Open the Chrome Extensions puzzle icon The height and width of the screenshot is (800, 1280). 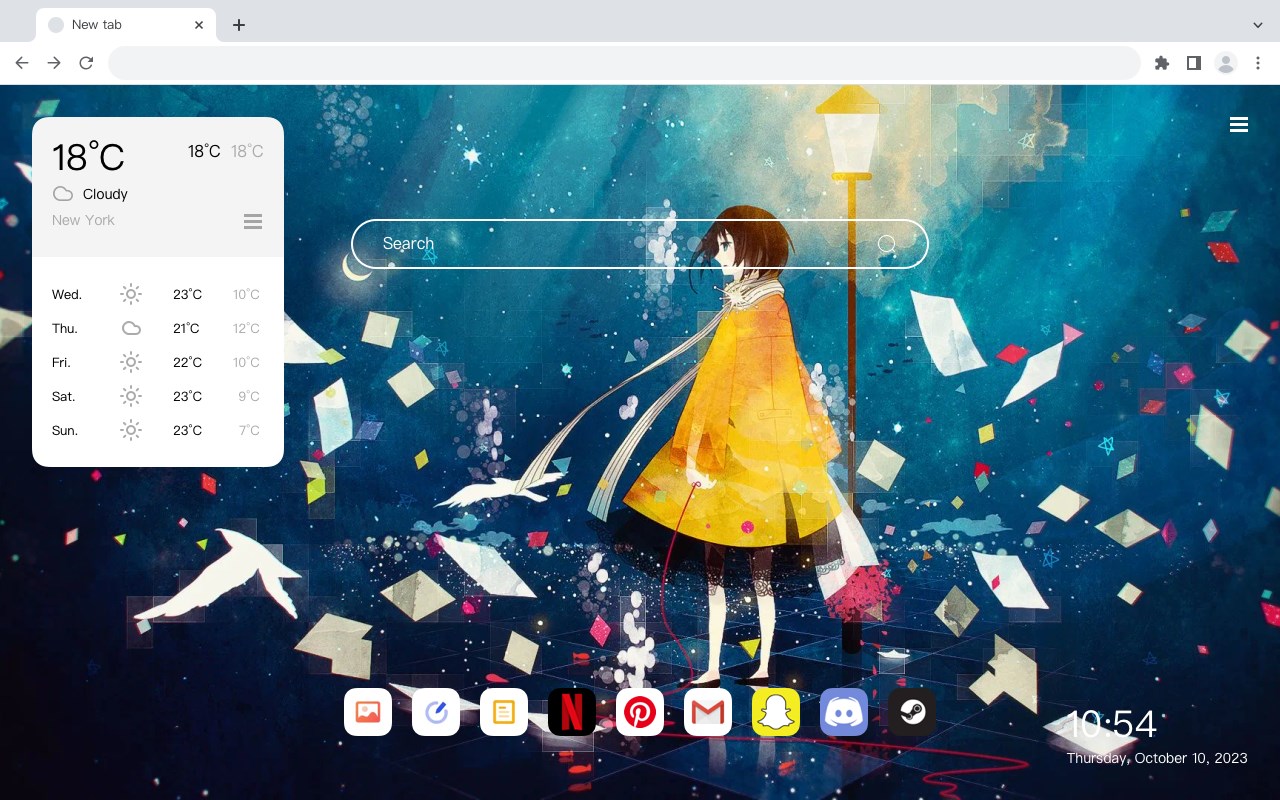(x=1161, y=63)
